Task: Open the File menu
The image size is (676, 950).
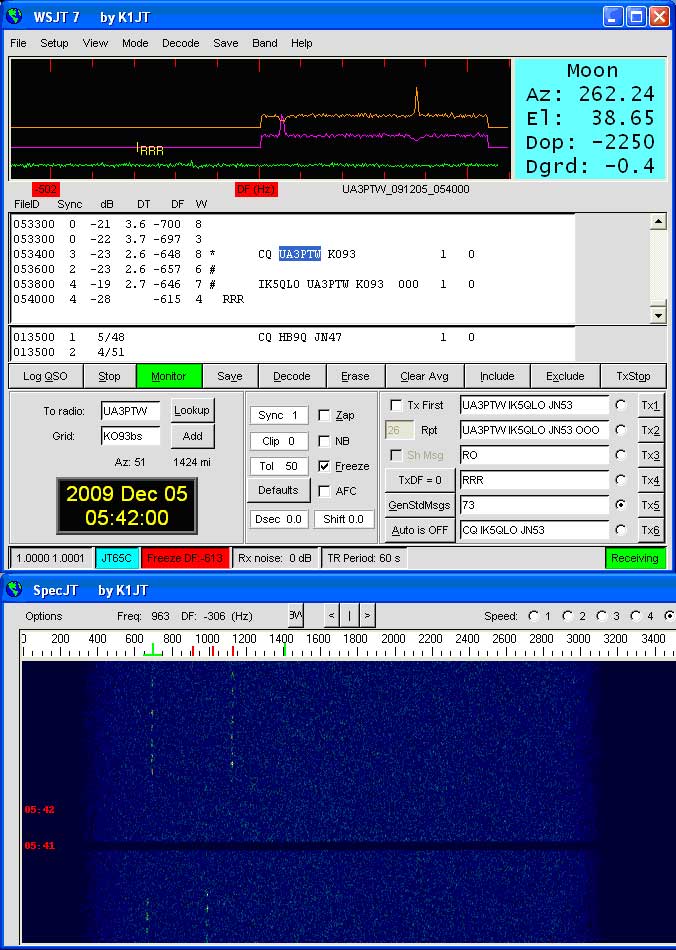Action: coord(18,43)
